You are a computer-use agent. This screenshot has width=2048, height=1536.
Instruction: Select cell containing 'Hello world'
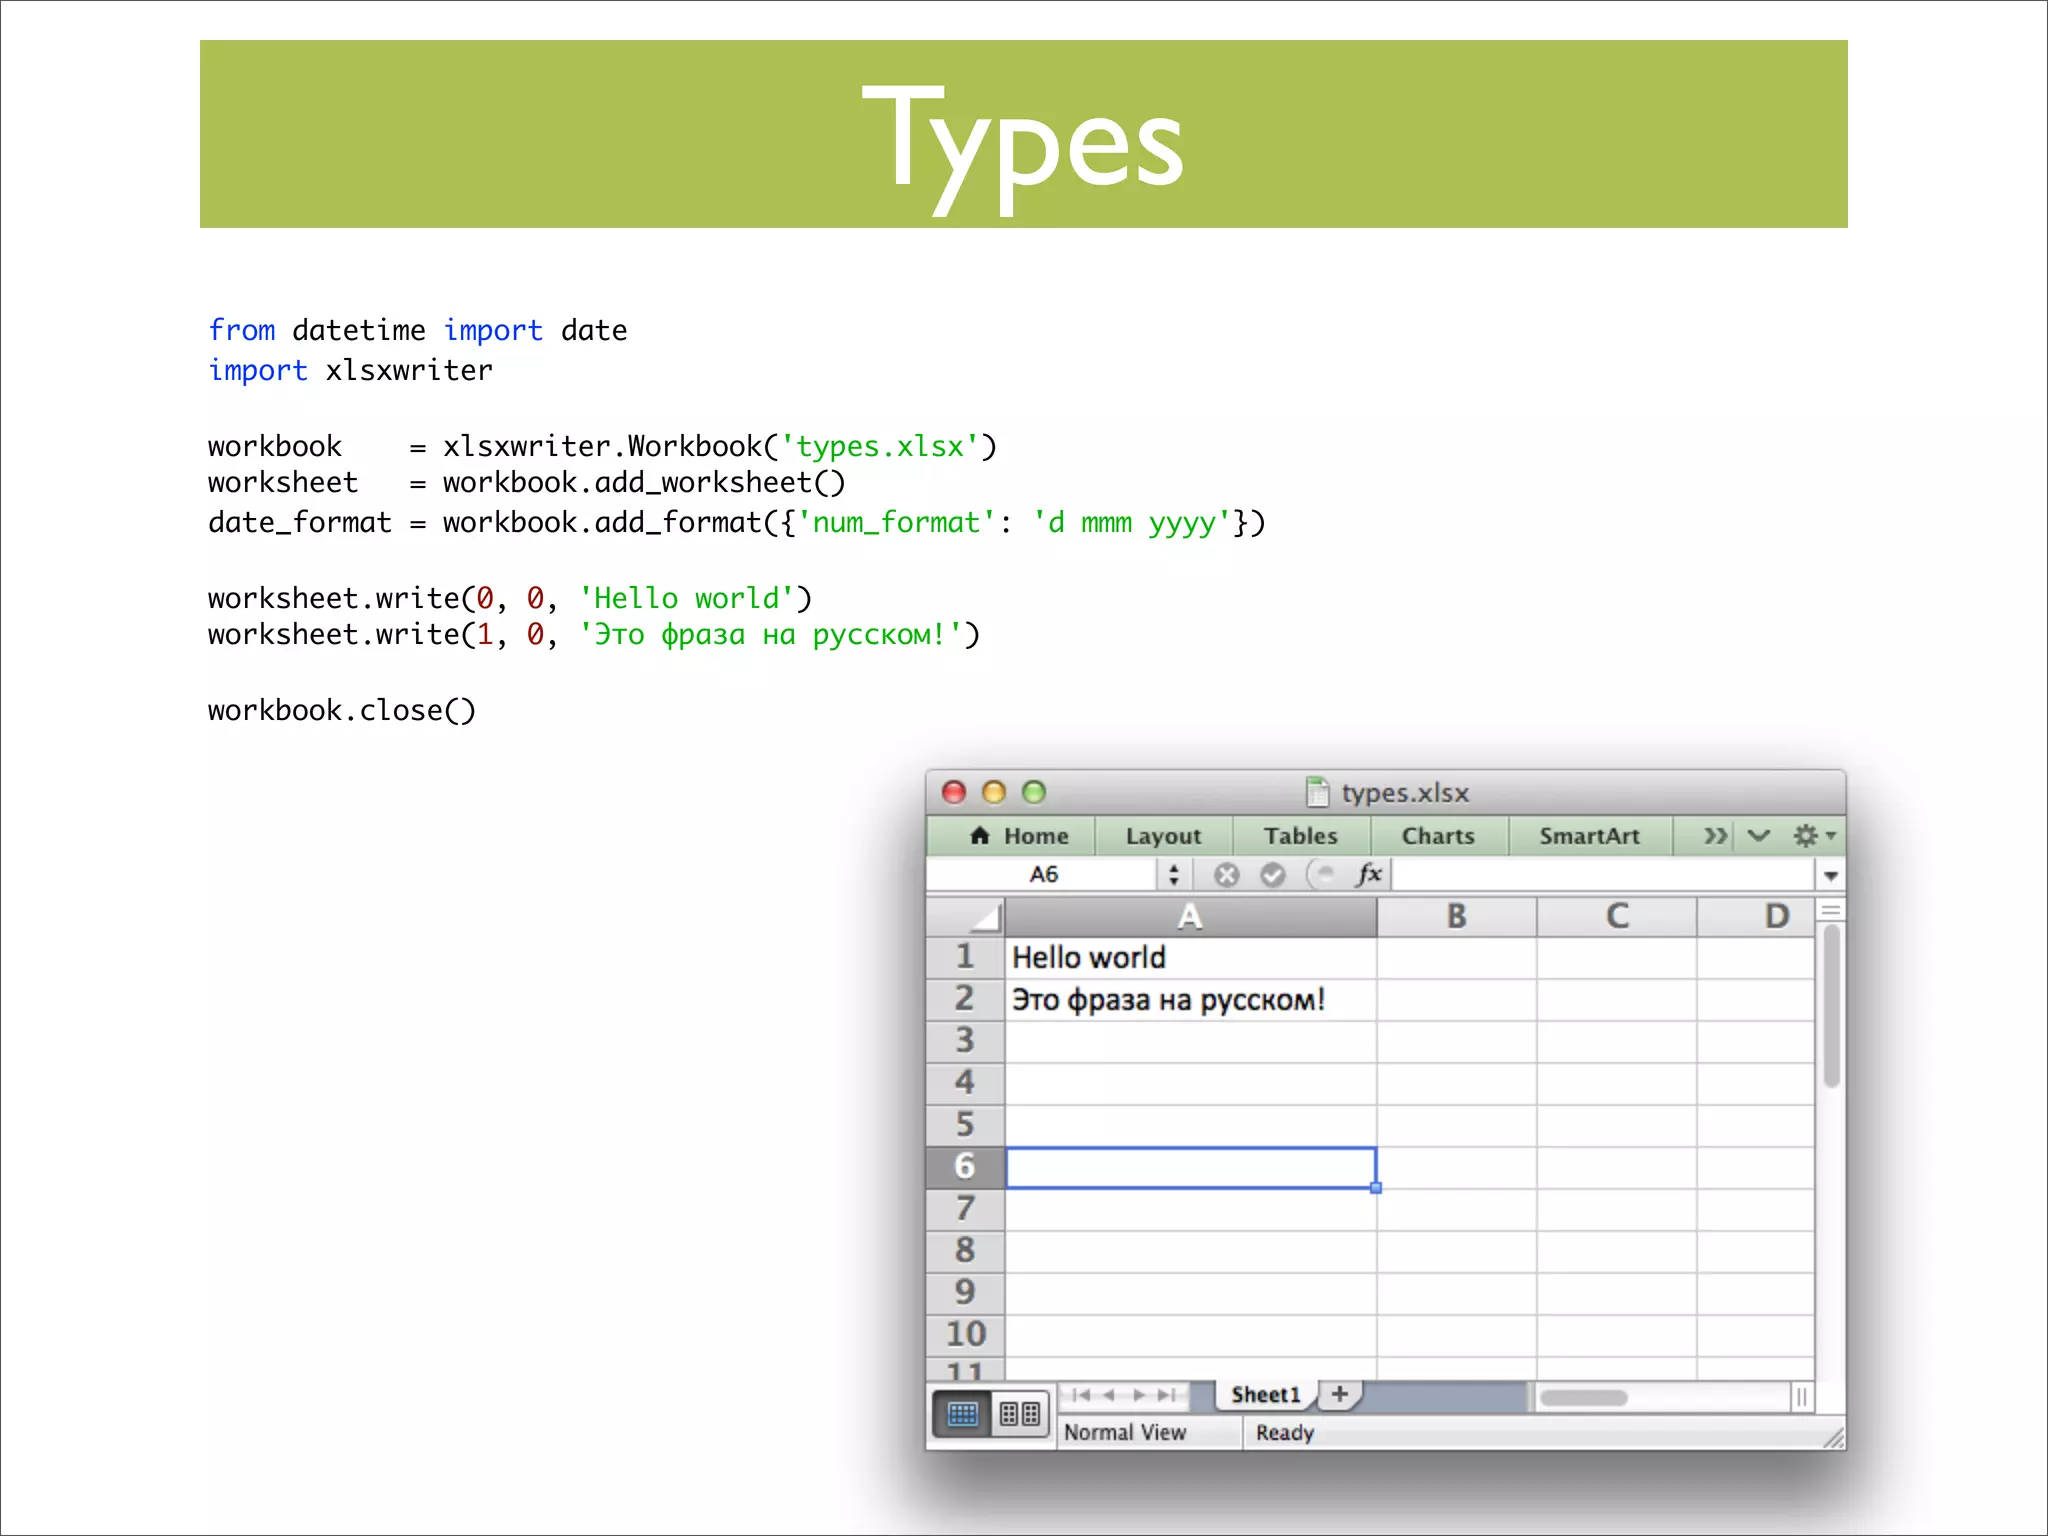click(1190, 958)
